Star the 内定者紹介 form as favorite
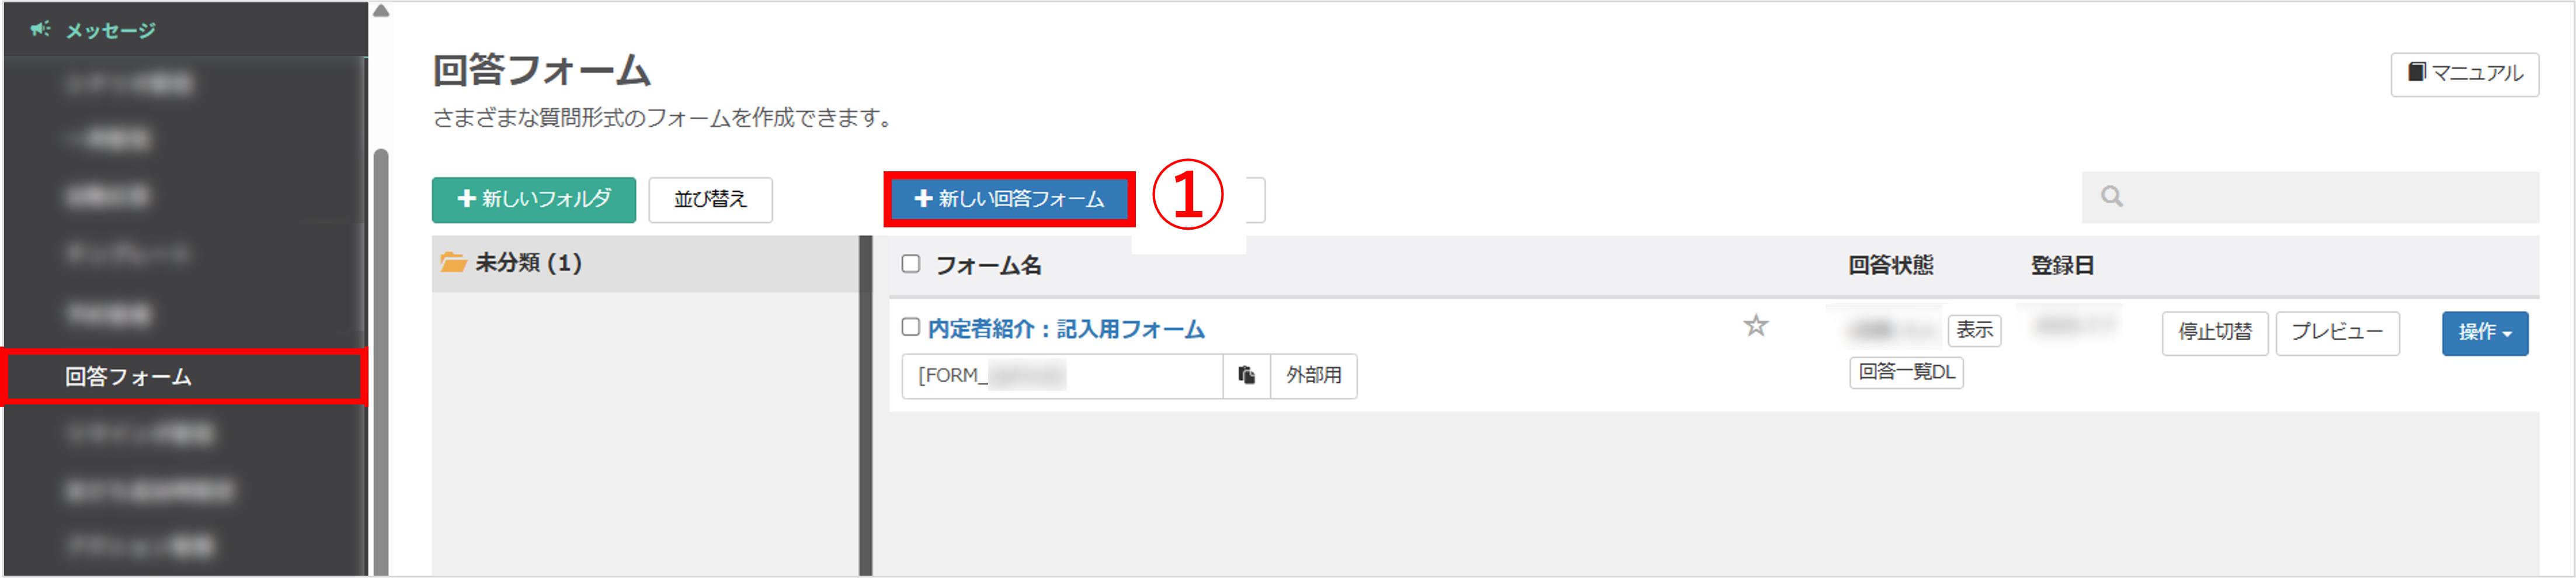The height and width of the screenshot is (578, 2576). tap(1756, 326)
